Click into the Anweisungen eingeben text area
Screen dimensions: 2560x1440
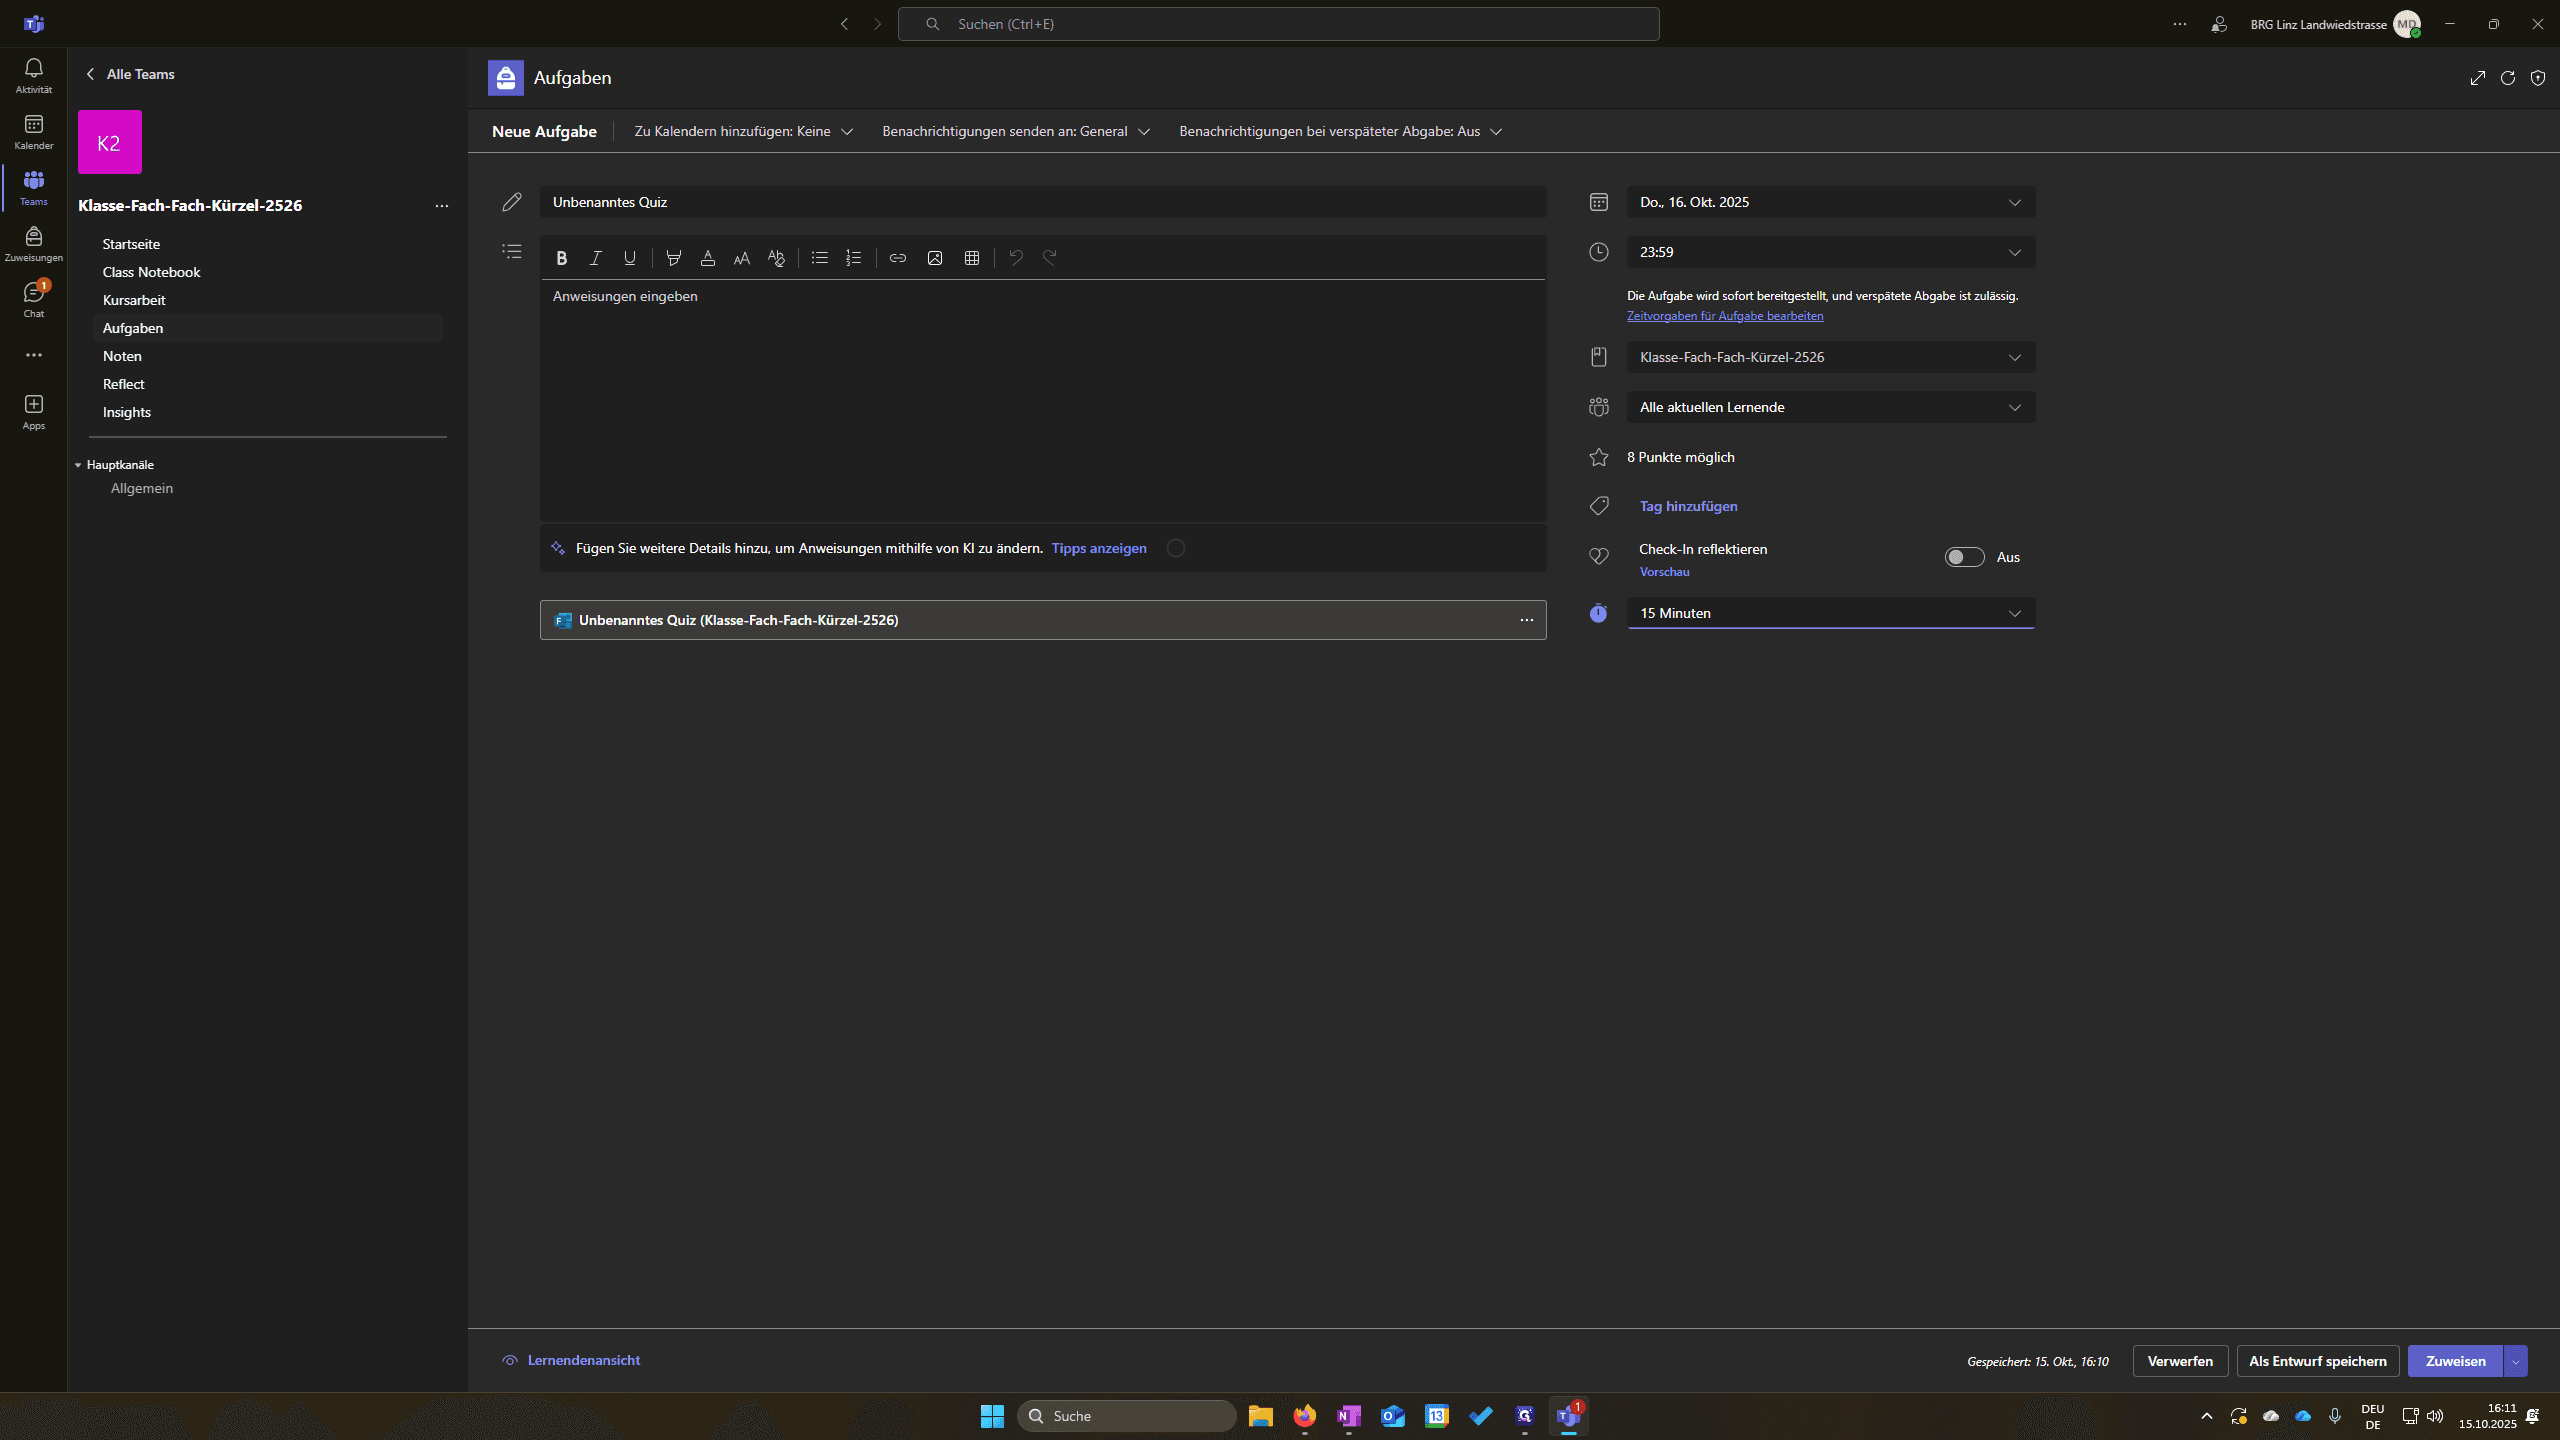click(1043, 400)
